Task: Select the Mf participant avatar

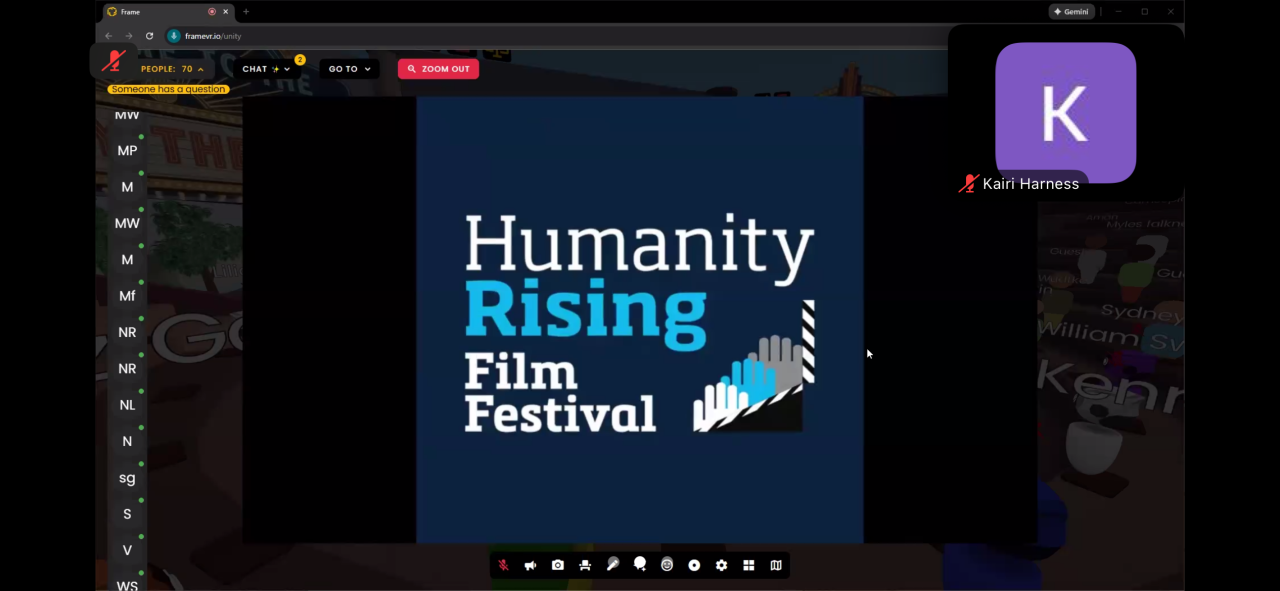Action: coord(127,296)
